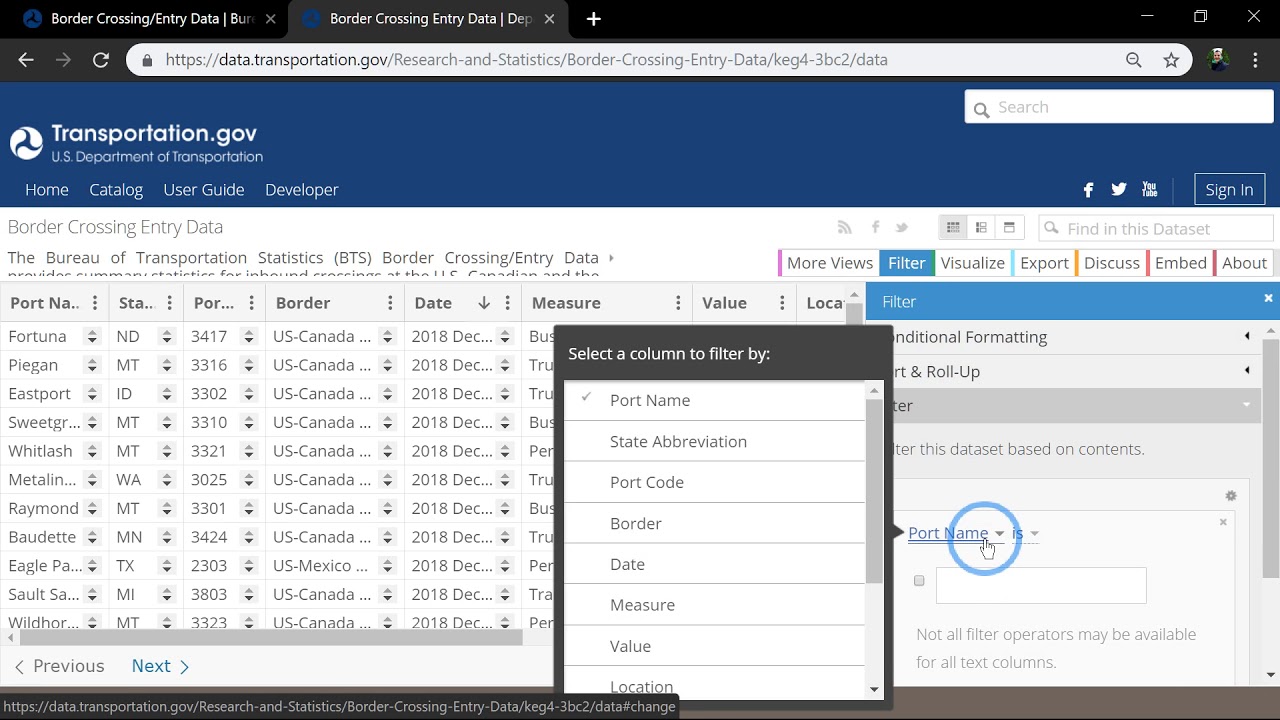Select Port Name from column list

pyautogui.click(x=714, y=400)
